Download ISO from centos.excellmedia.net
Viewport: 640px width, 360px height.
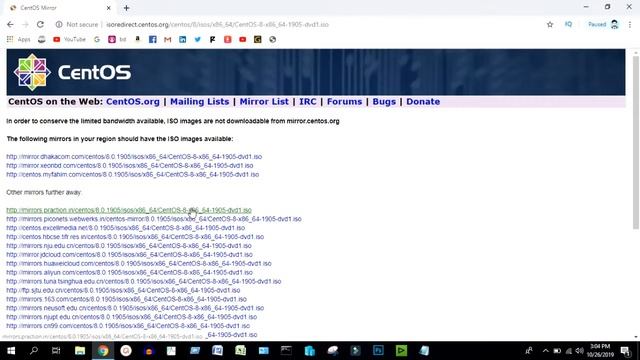[x=125, y=228]
